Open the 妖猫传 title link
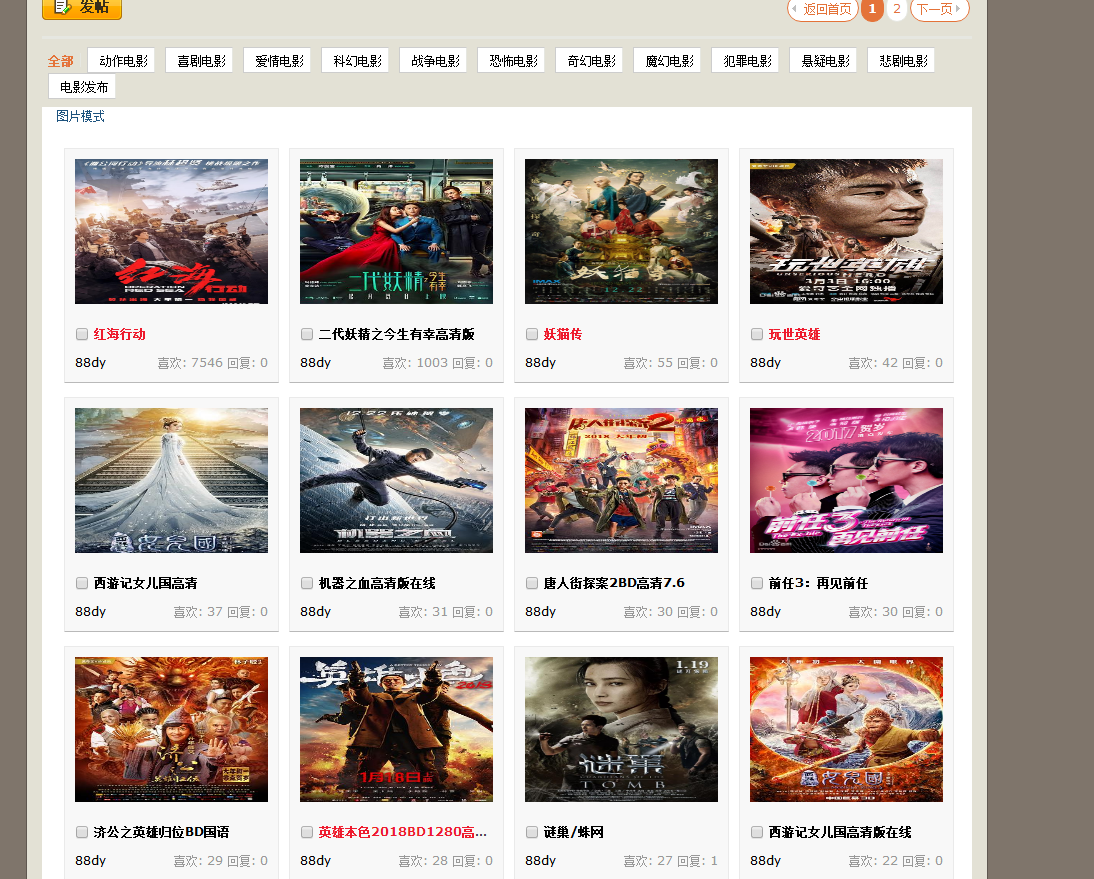 (x=562, y=334)
